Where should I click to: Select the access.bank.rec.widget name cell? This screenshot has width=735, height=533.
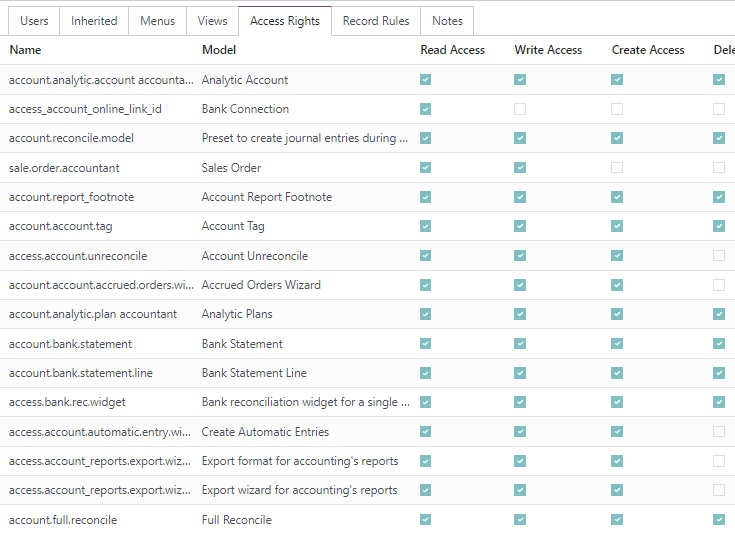67,402
